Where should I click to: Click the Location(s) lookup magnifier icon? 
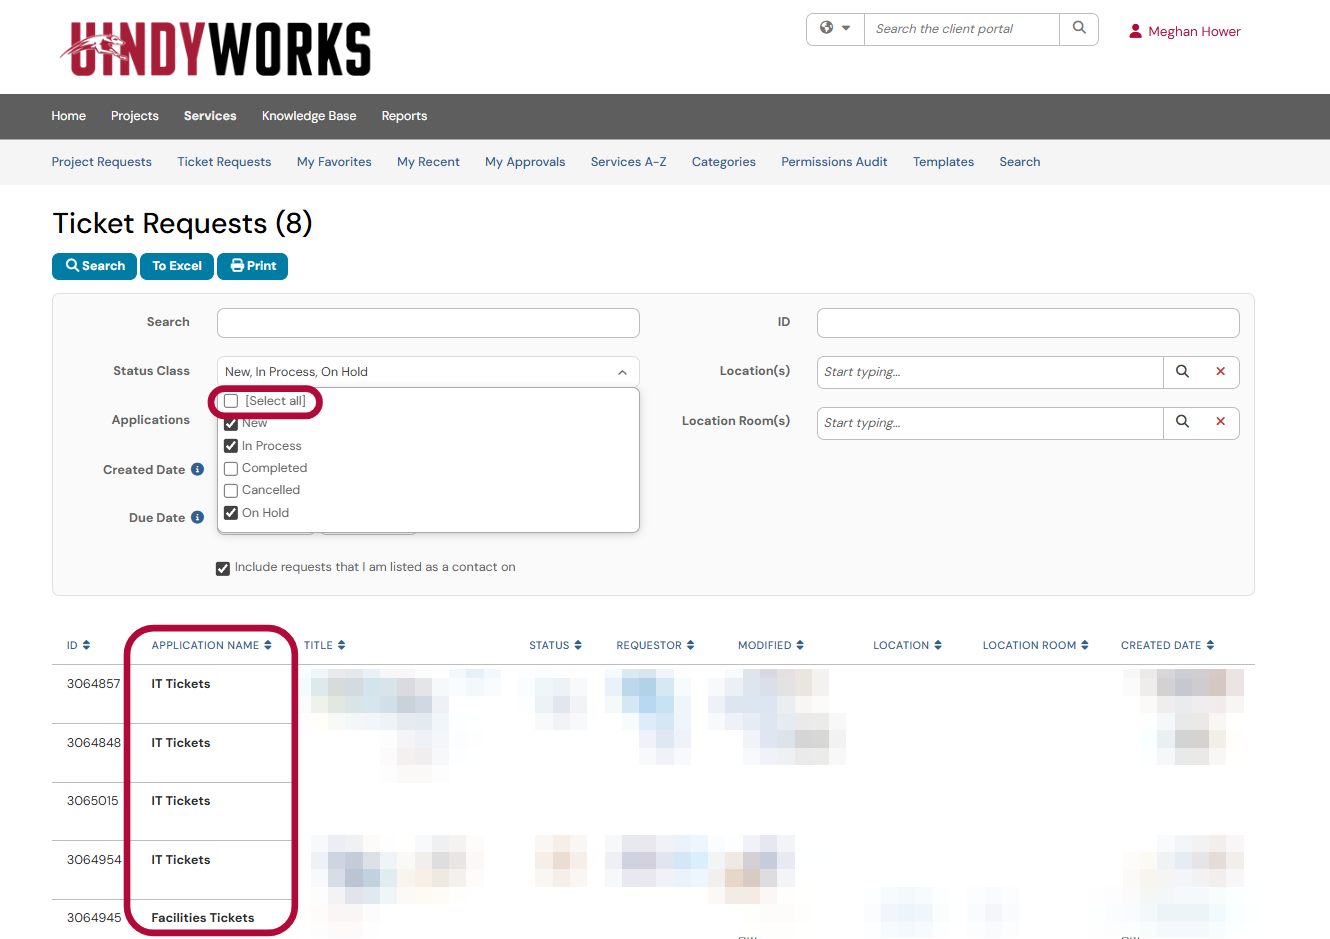click(x=1182, y=372)
